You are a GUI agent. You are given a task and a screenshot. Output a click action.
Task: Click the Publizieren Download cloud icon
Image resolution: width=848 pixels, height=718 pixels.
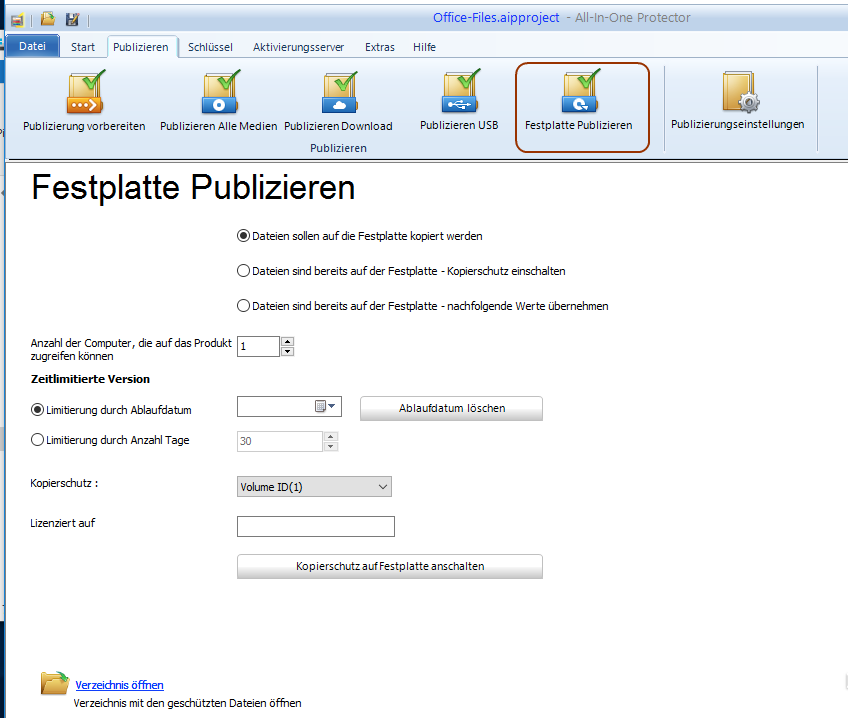339,93
